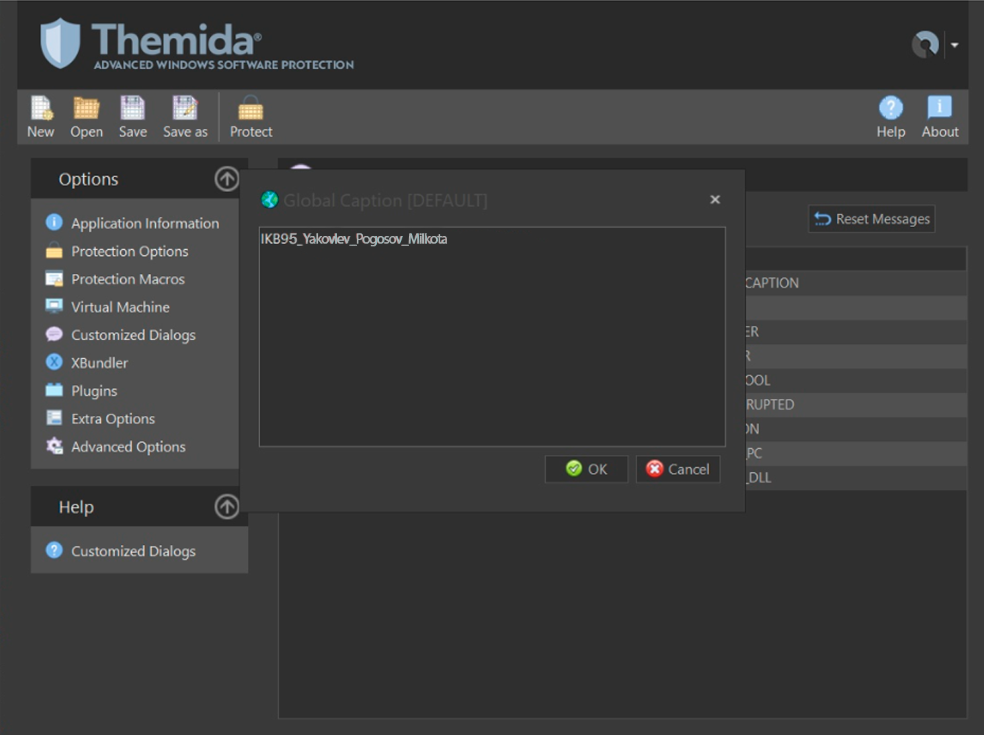Collapse the Help panel with its arrow
Image resolution: width=984 pixels, height=735 pixels.
(227, 507)
